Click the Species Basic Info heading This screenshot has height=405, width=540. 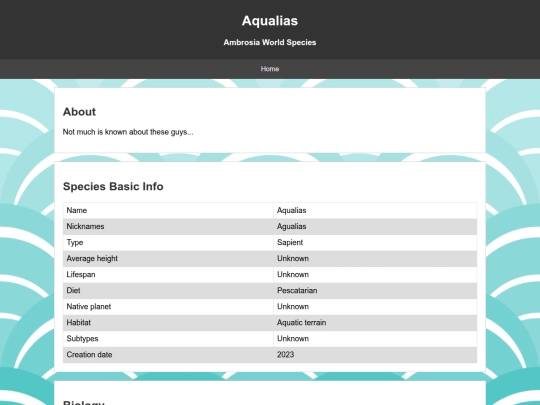coord(113,186)
